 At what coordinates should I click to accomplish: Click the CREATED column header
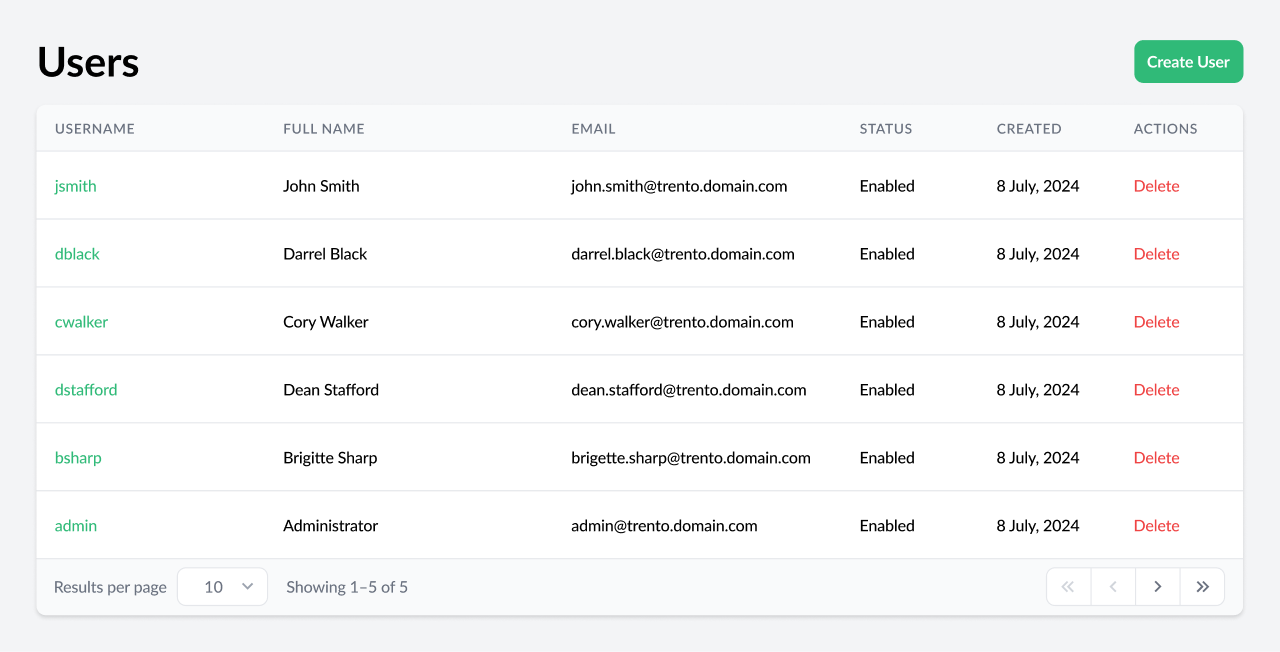pos(1029,129)
